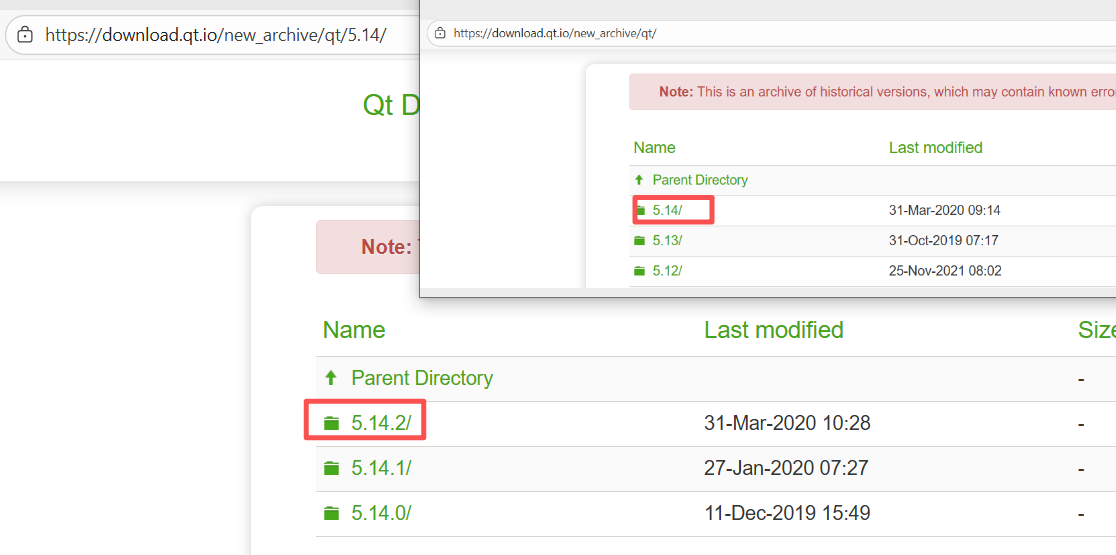The width and height of the screenshot is (1116, 555).
Task: Go to Parent Directory in 5.14 page
Action: pyautogui.click(x=421, y=378)
